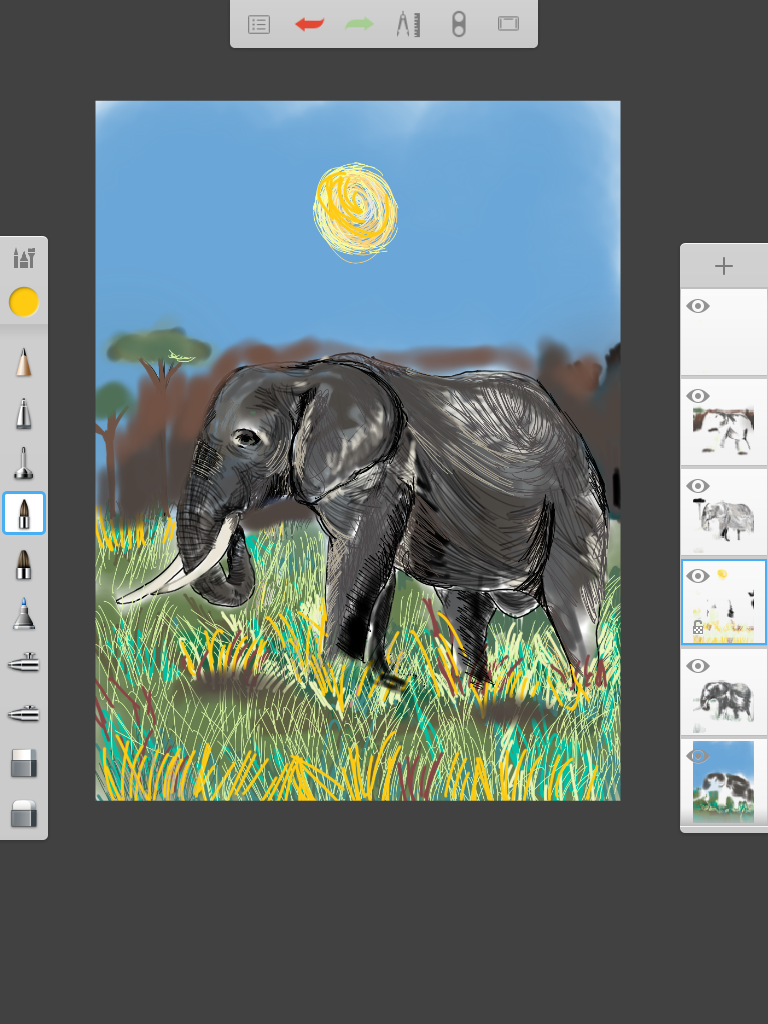Hide the gray elephant shading layer
This screenshot has width=768, height=1024.
697,666
